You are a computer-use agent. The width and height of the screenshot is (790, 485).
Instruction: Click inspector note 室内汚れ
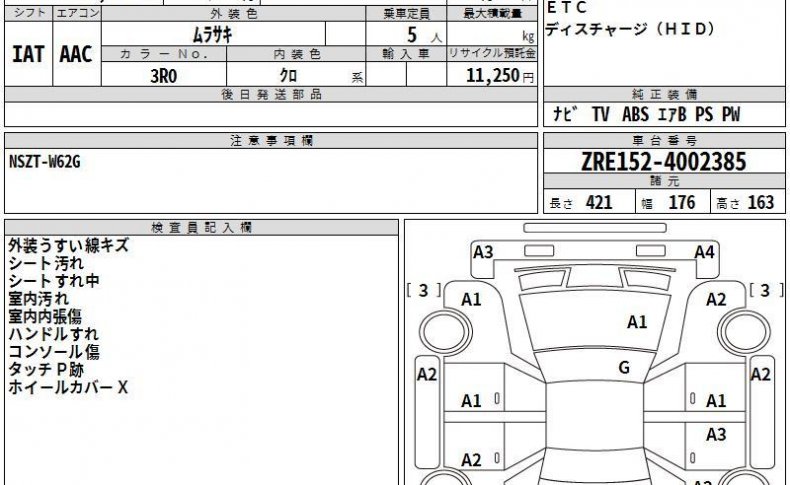[x=38, y=299]
